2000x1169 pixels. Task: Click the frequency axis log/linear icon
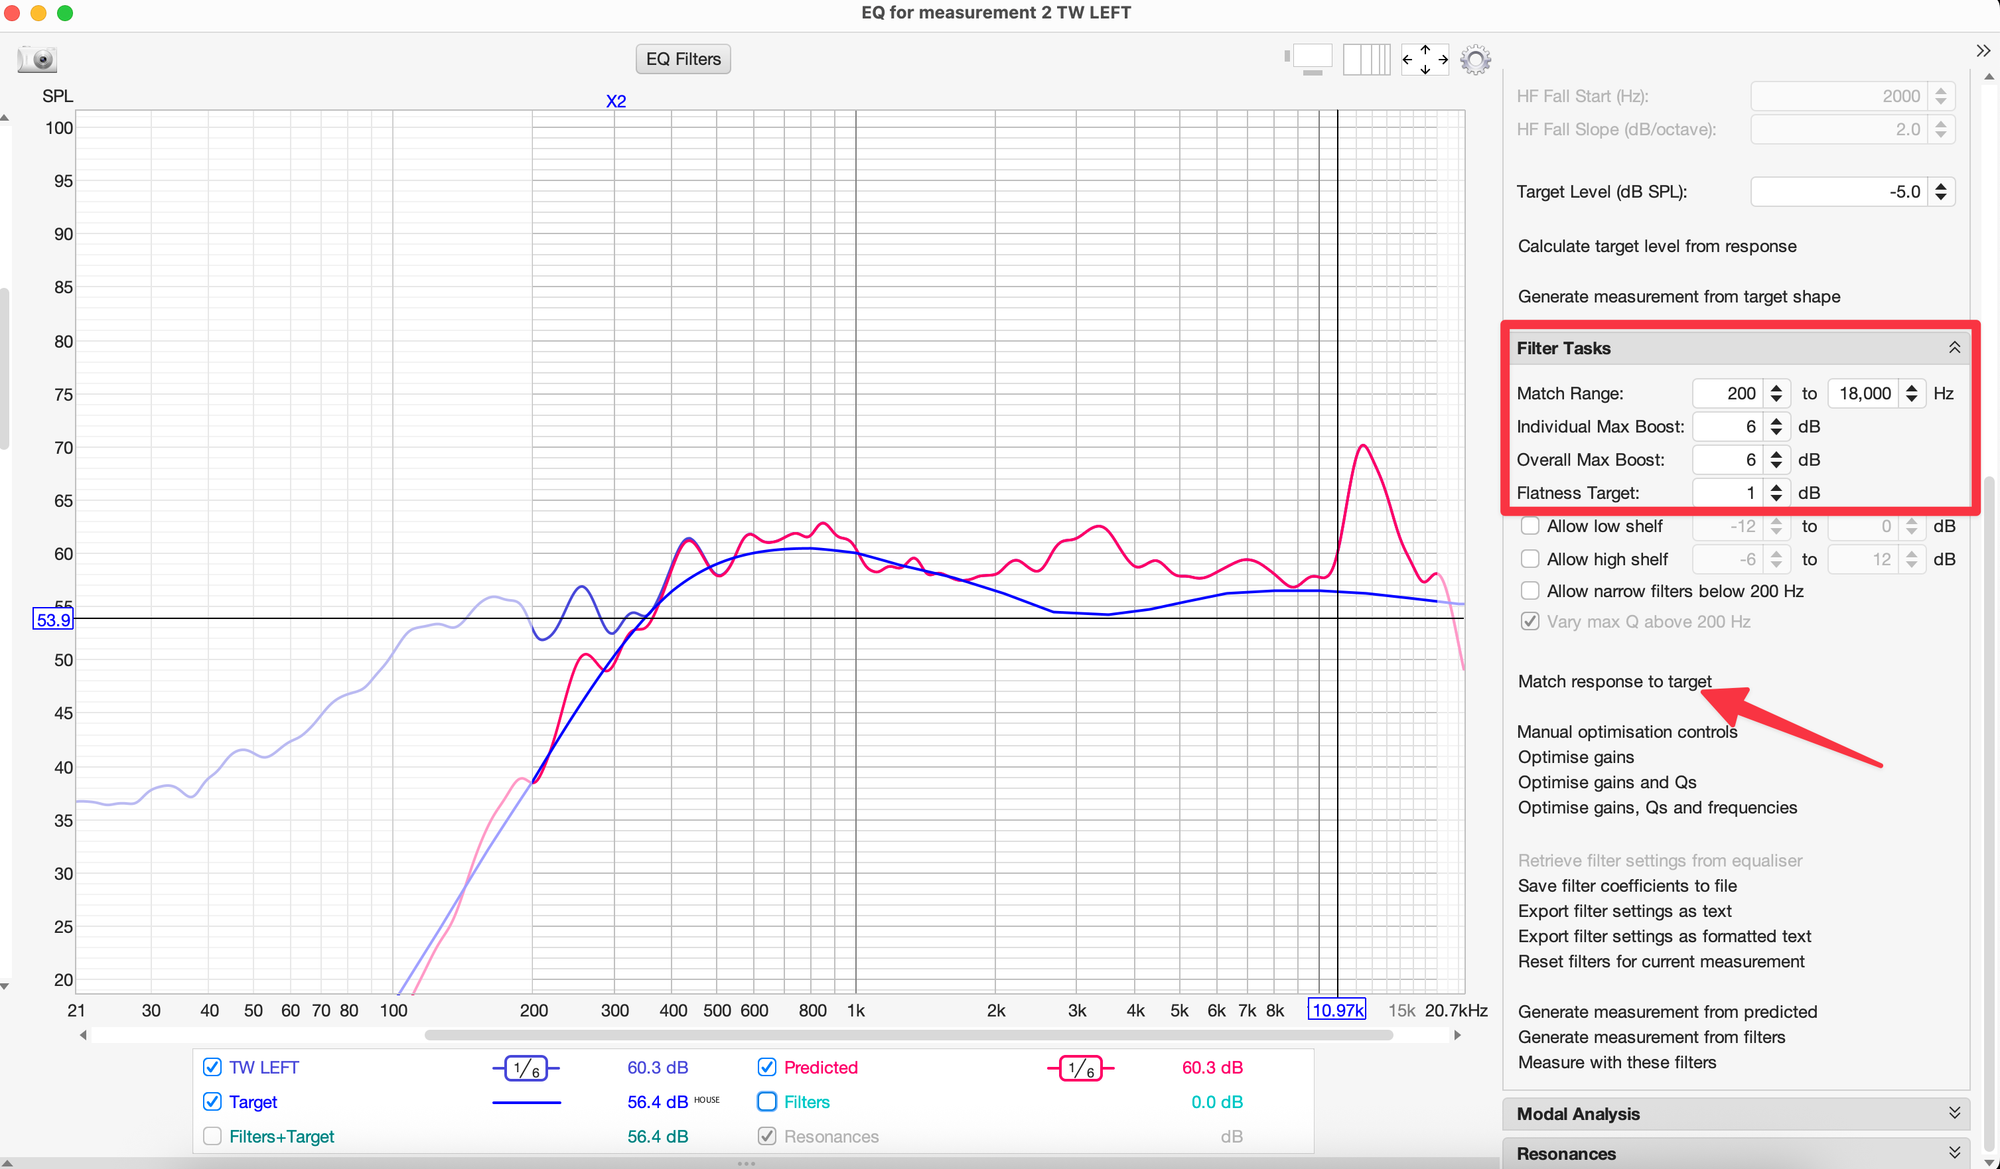(x=1366, y=59)
